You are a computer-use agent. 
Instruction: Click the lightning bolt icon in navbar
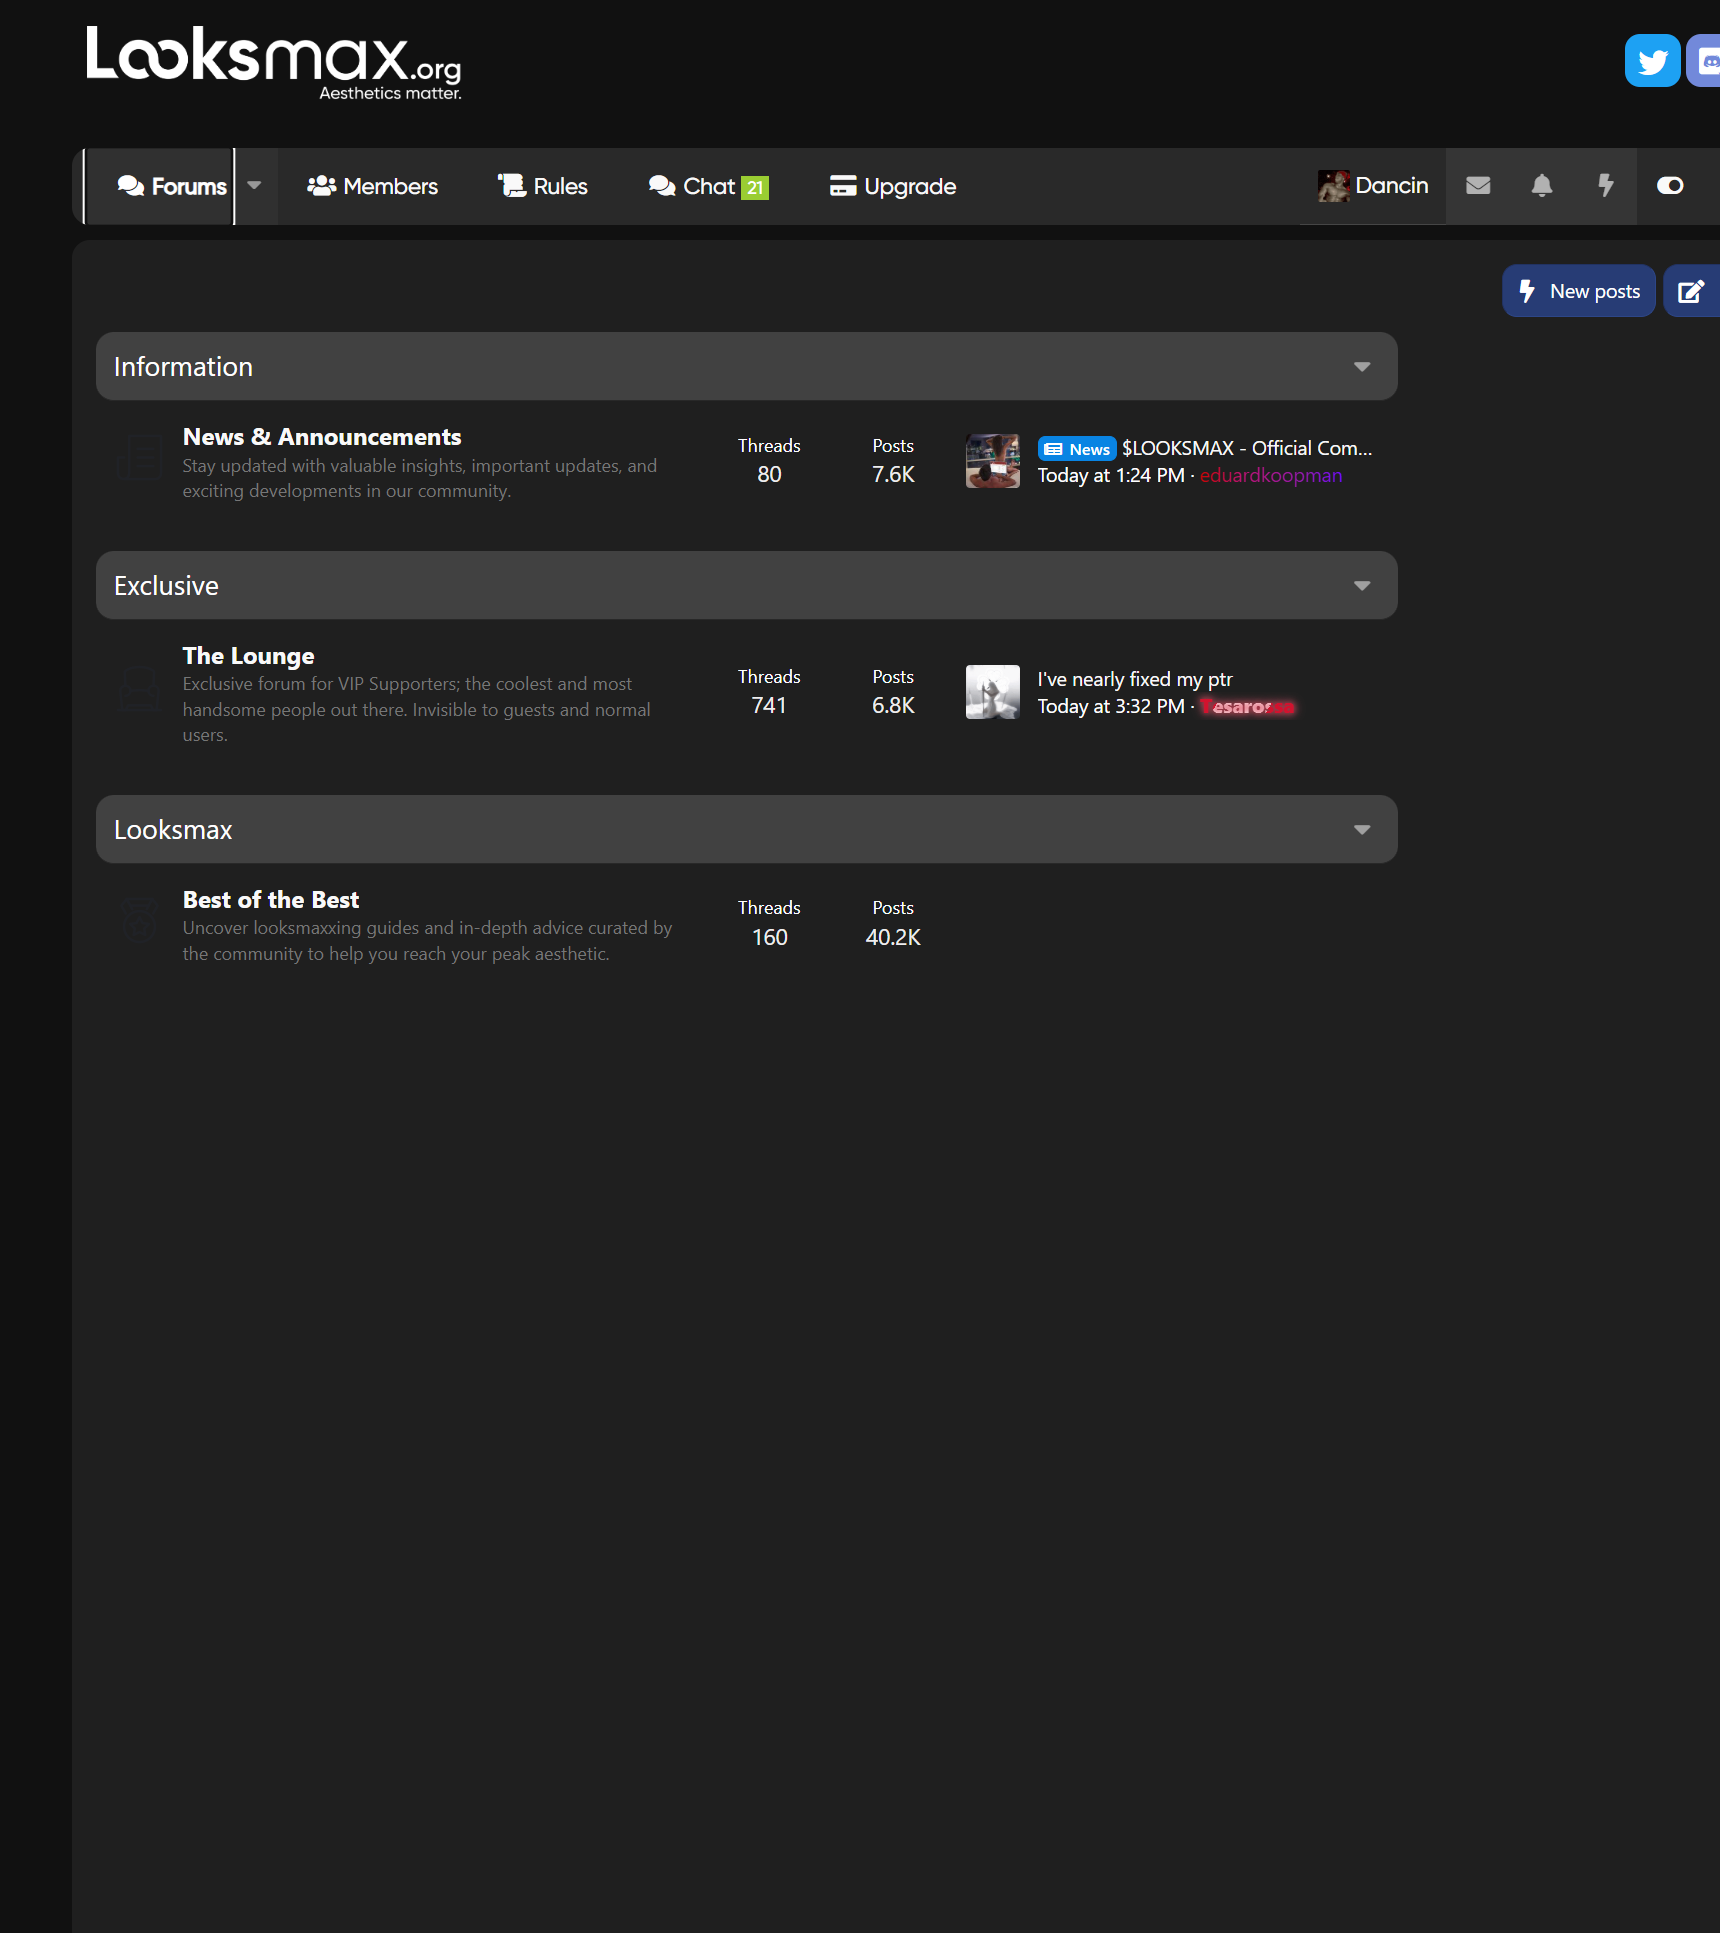[1606, 185]
